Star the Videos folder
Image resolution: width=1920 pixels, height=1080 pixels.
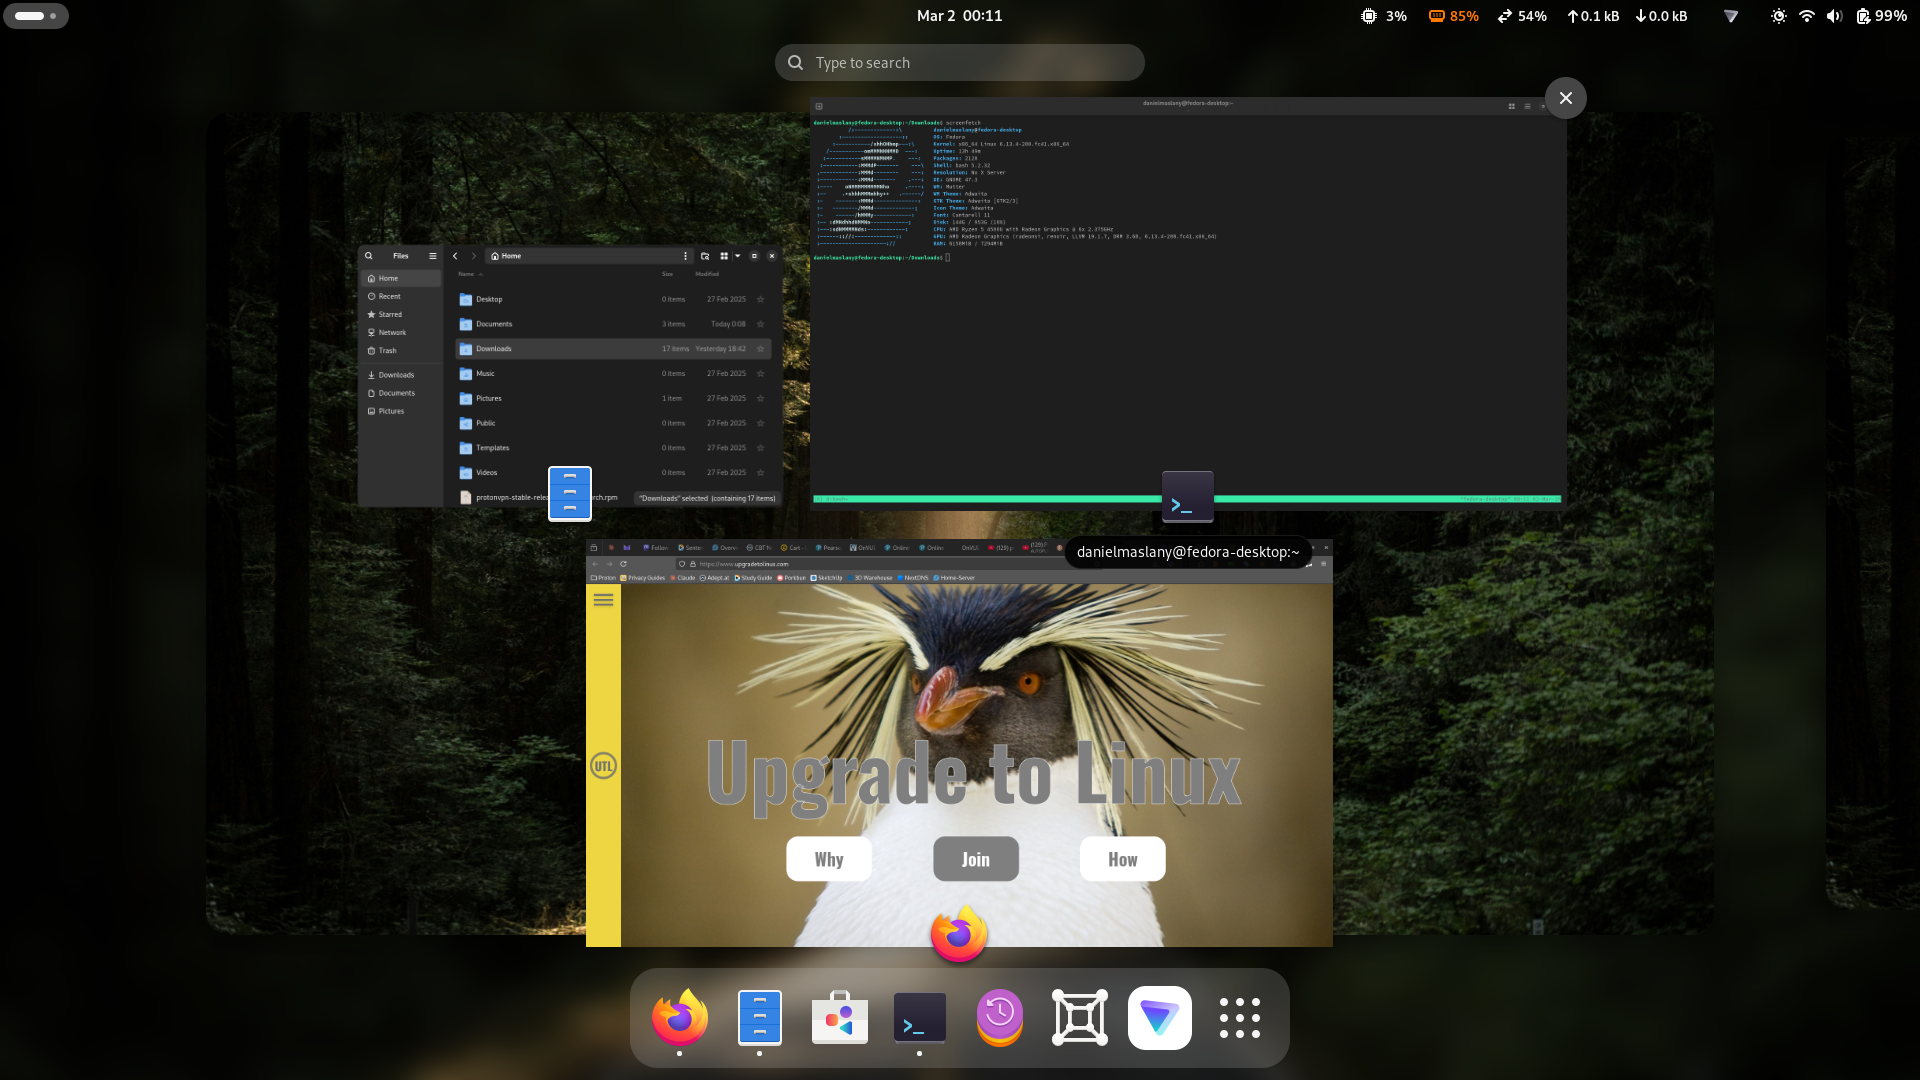point(760,473)
